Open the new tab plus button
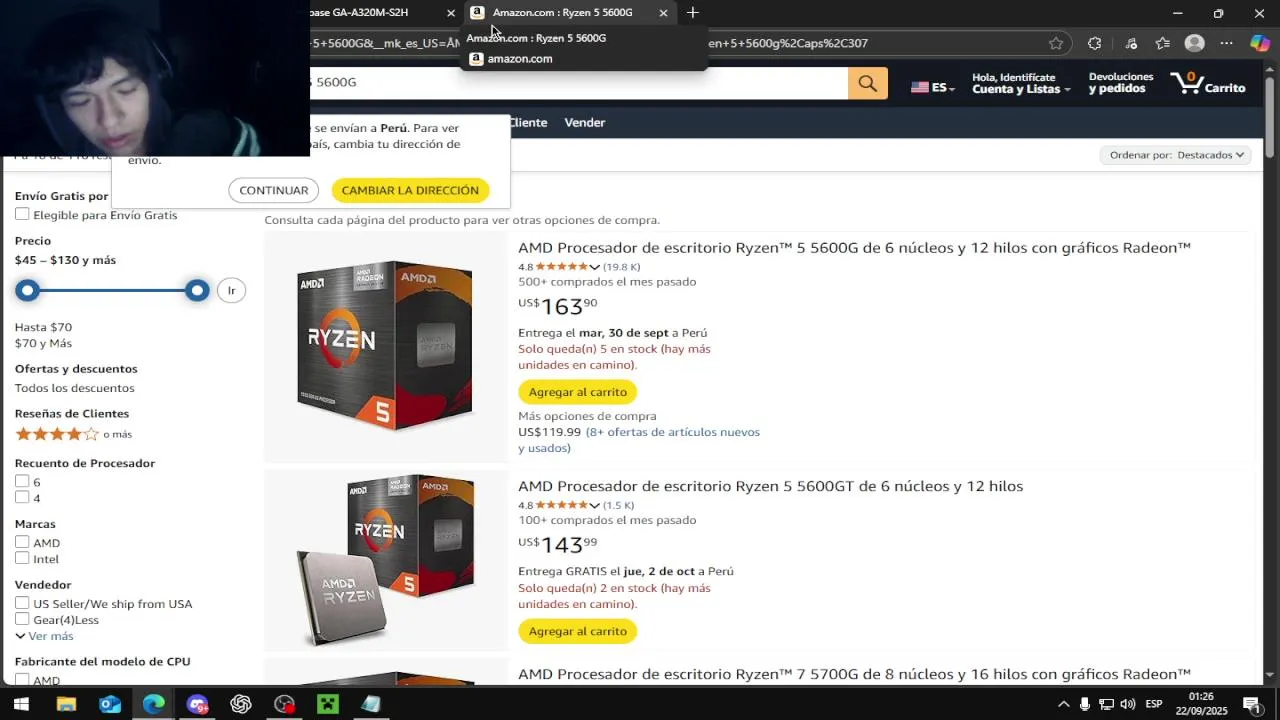The width and height of the screenshot is (1280, 720). (x=692, y=13)
